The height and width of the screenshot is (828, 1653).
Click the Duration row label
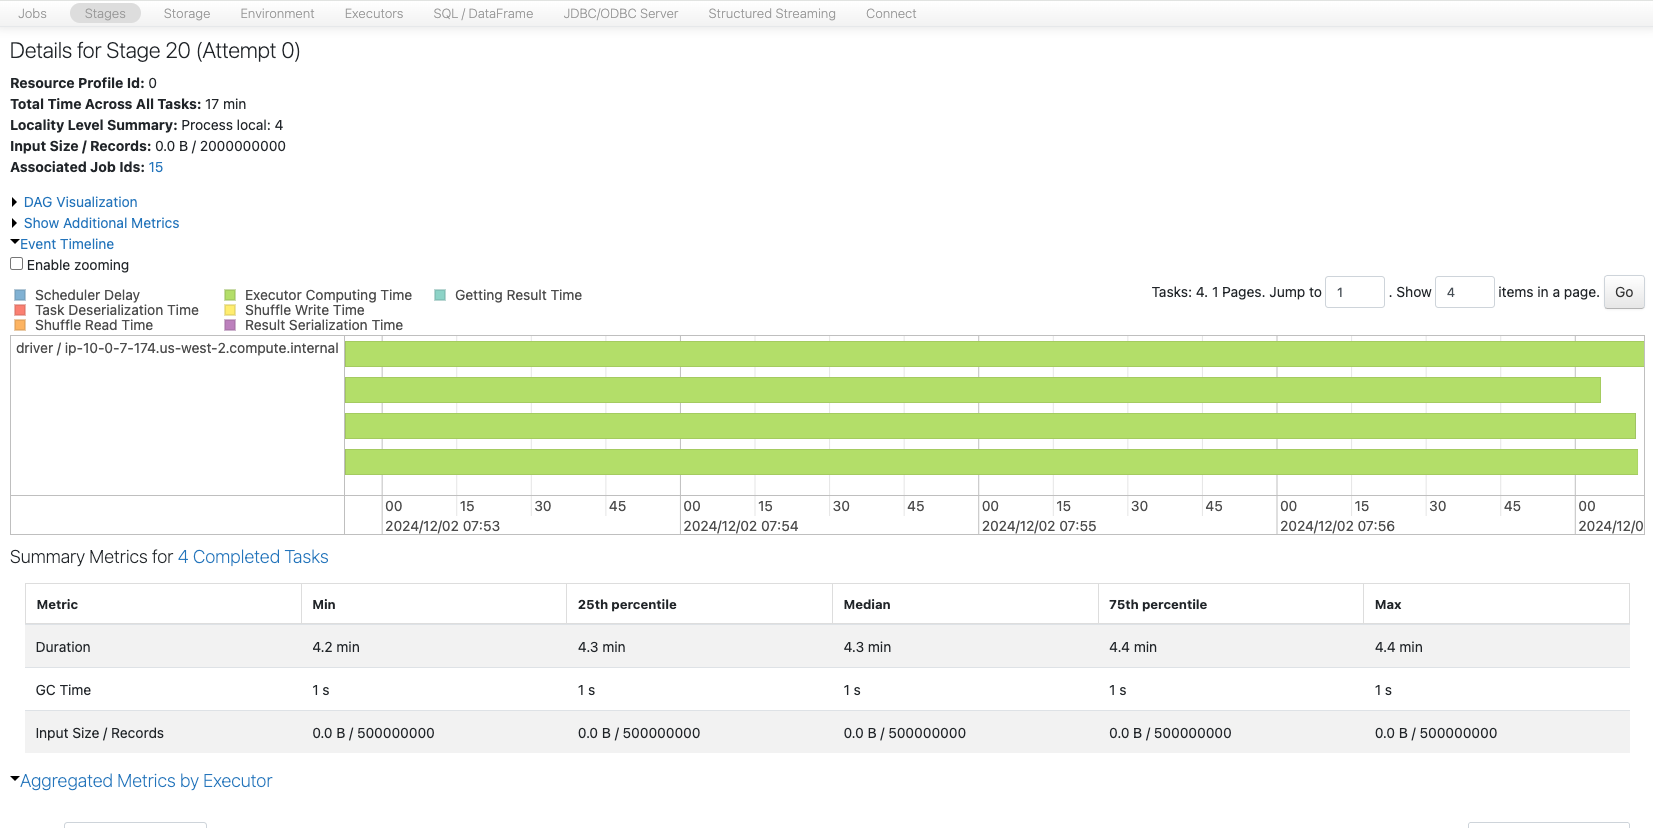pyautogui.click(x=63, y=647)
